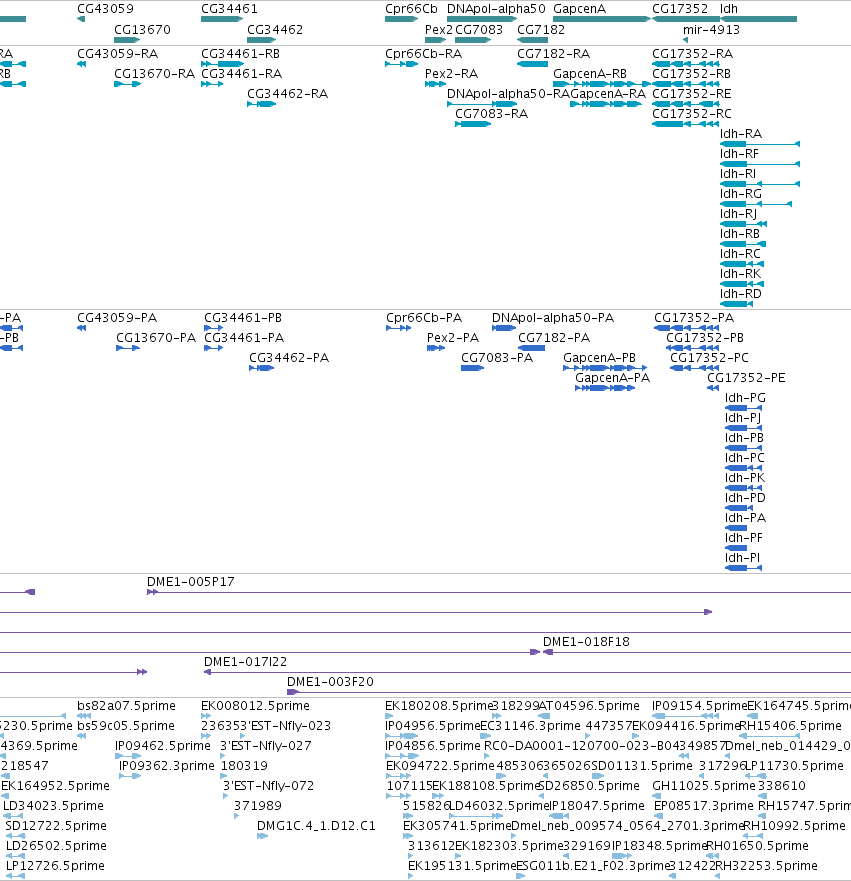Open the Cpr66Cb gene label
This screenshot has height=881, width=851.
point(411,9)
